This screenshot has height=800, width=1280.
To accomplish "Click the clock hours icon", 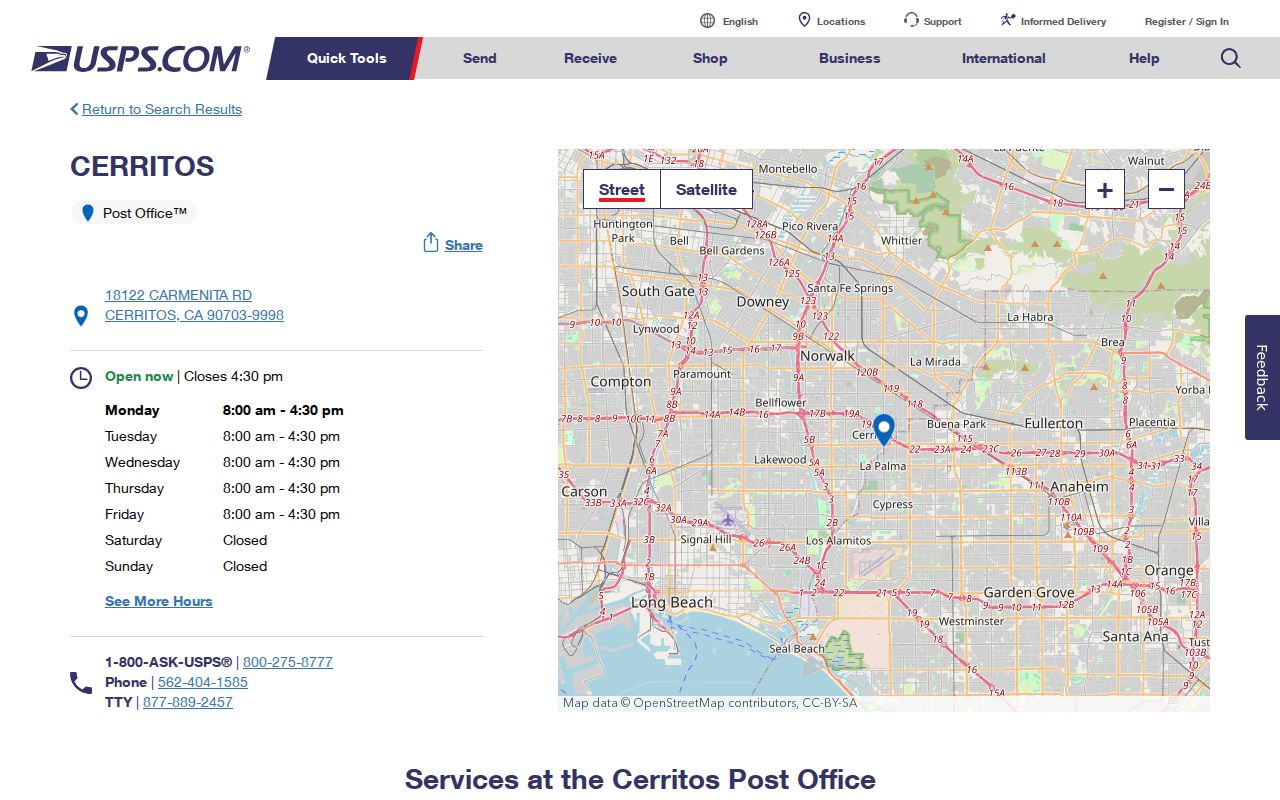I will (x=81, y=378).
